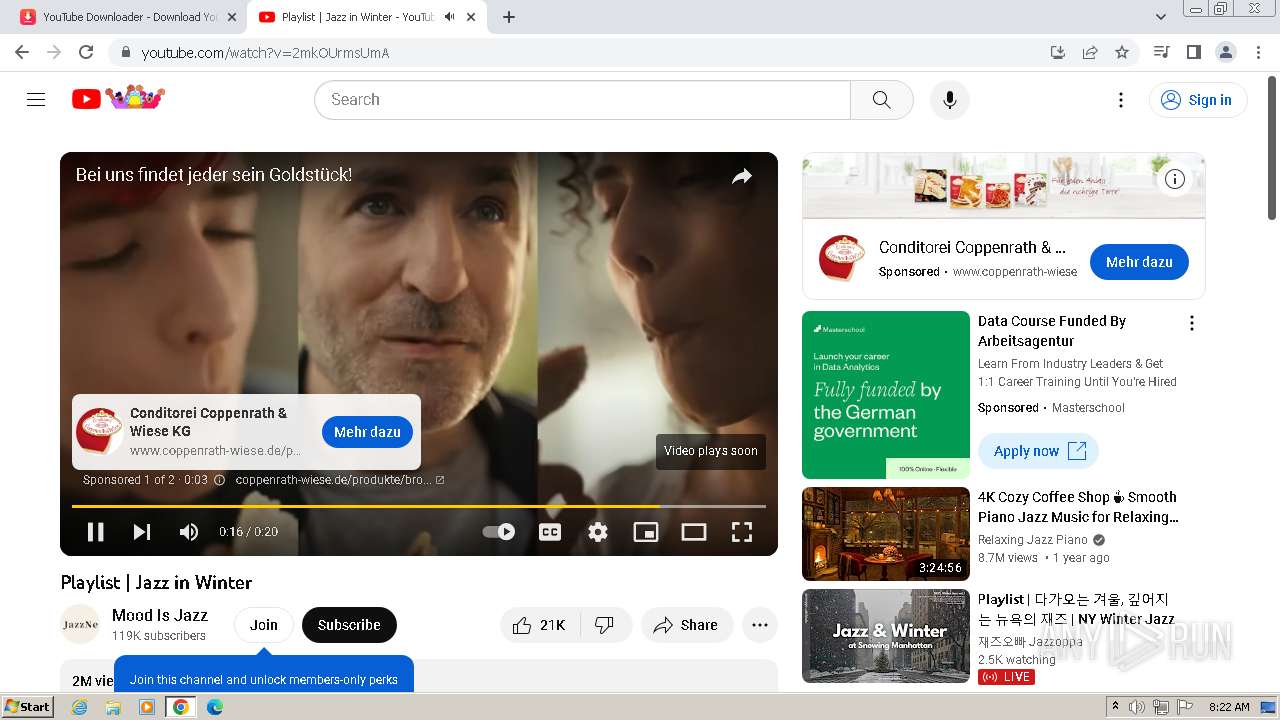Install app icon in address bar
The height and width of the screenshot is (720, 1280).
tap(1058, 52)
